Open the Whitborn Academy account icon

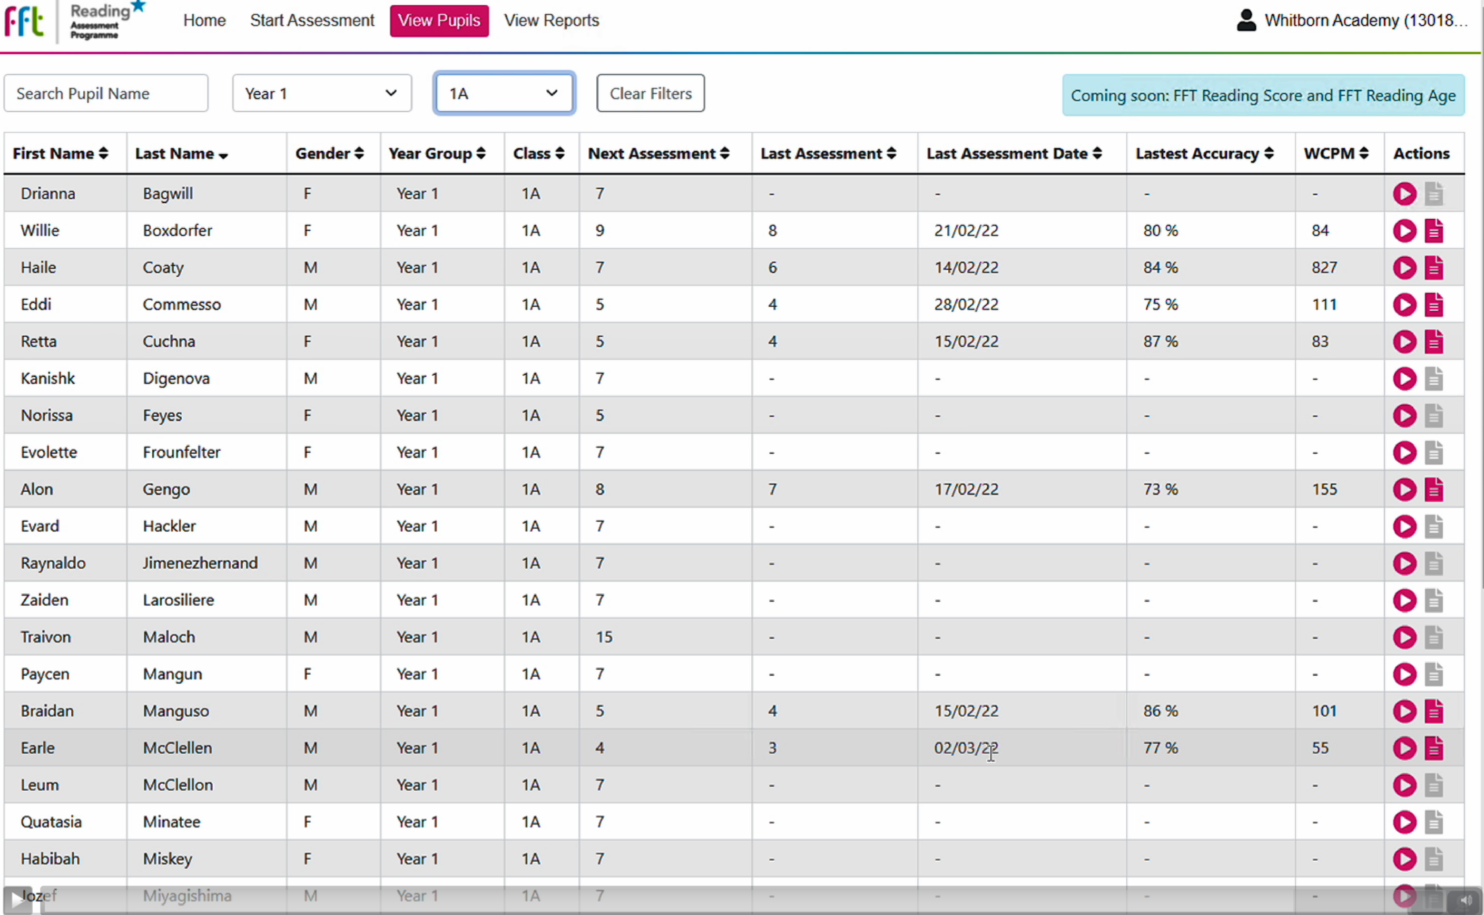(x=1245, y=20)
